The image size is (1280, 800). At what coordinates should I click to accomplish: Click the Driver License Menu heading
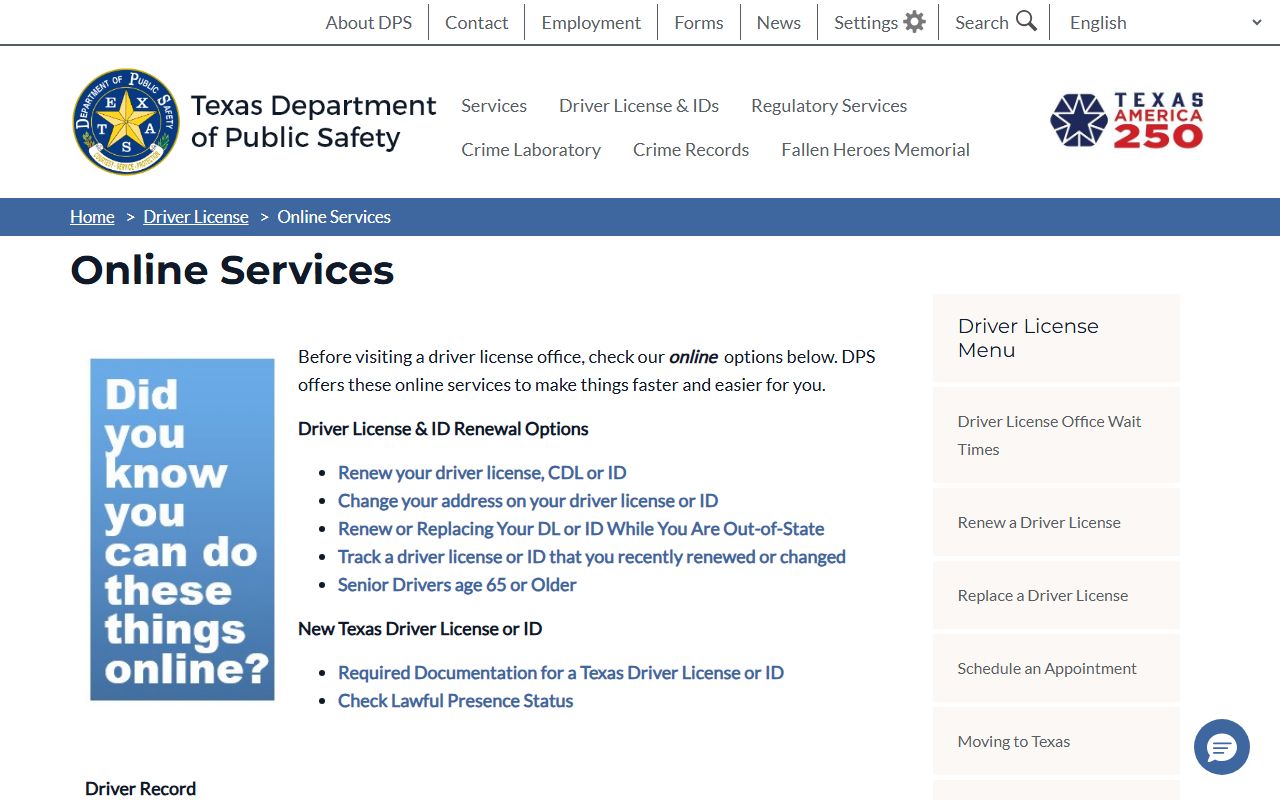[1028, 338]
